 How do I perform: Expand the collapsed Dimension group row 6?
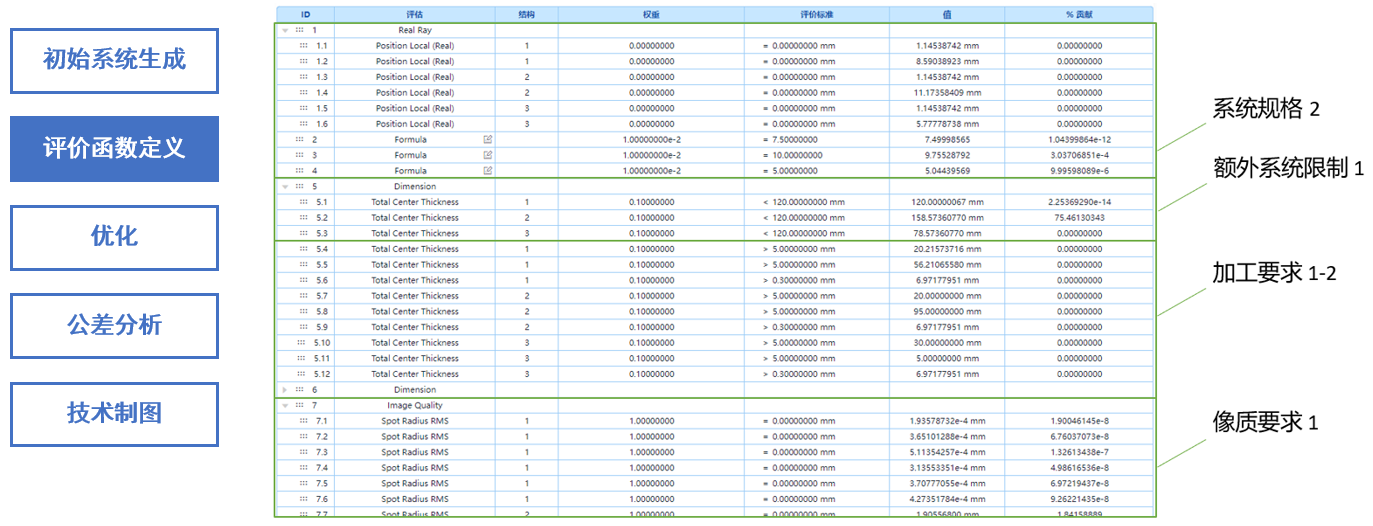click(285, 390)
